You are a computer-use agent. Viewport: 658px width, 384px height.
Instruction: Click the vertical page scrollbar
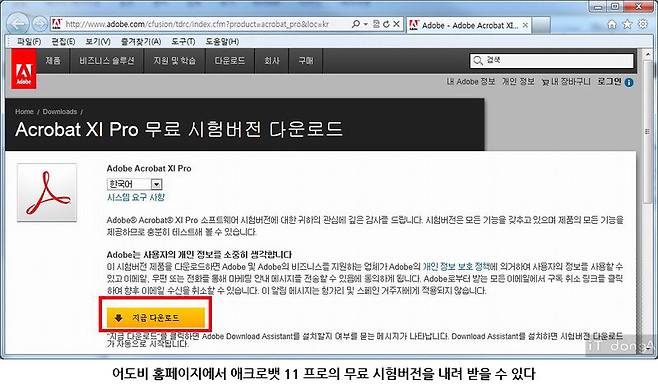click(x=648, y=201)
